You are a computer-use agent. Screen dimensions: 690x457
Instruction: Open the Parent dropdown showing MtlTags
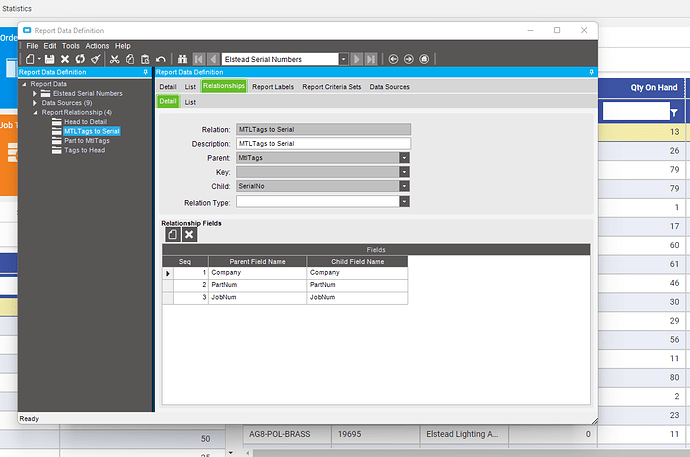point(404,158)
